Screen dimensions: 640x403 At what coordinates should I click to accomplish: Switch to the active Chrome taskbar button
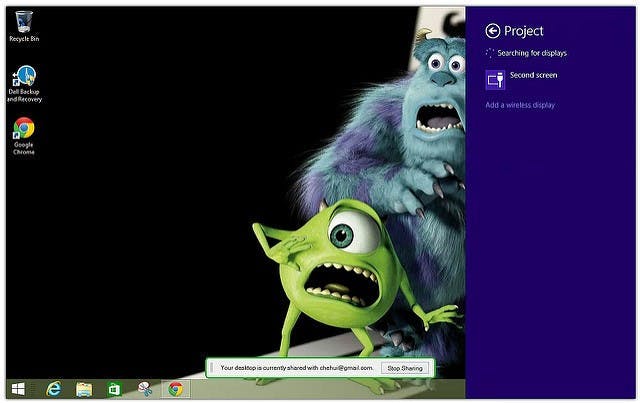[176, 389]
